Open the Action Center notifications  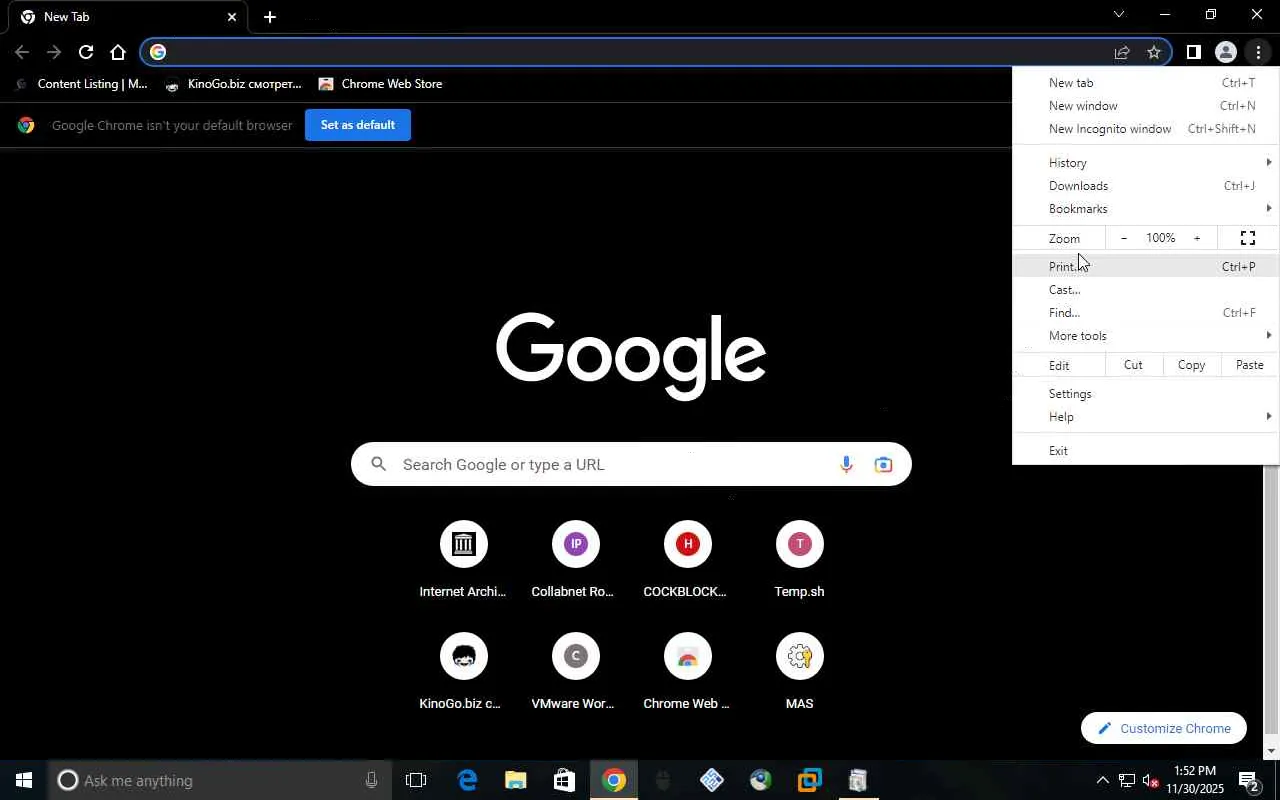[1249, 780]
